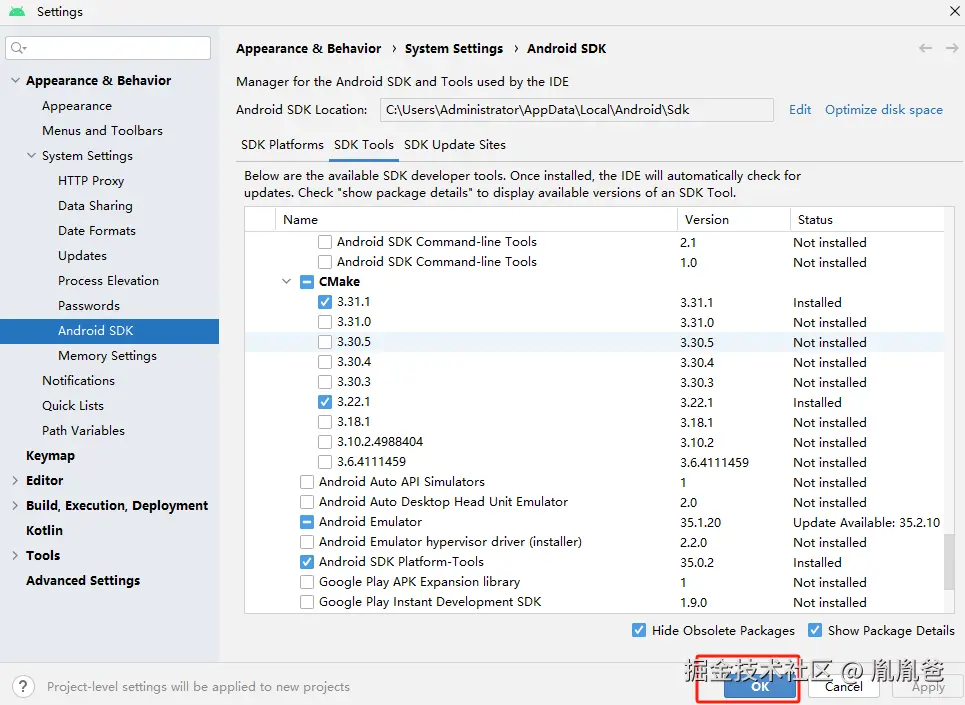
Task: Check Android Auto API Simulators checkbox
Action: click(306, 482)
